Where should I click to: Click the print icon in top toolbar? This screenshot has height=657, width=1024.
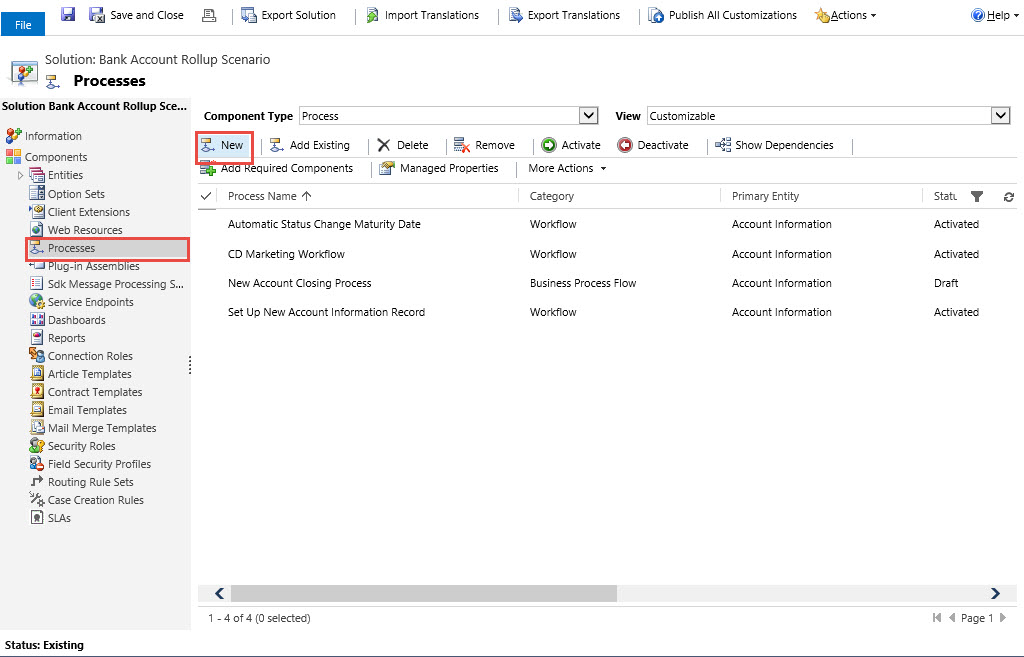(x=209, y=15)
